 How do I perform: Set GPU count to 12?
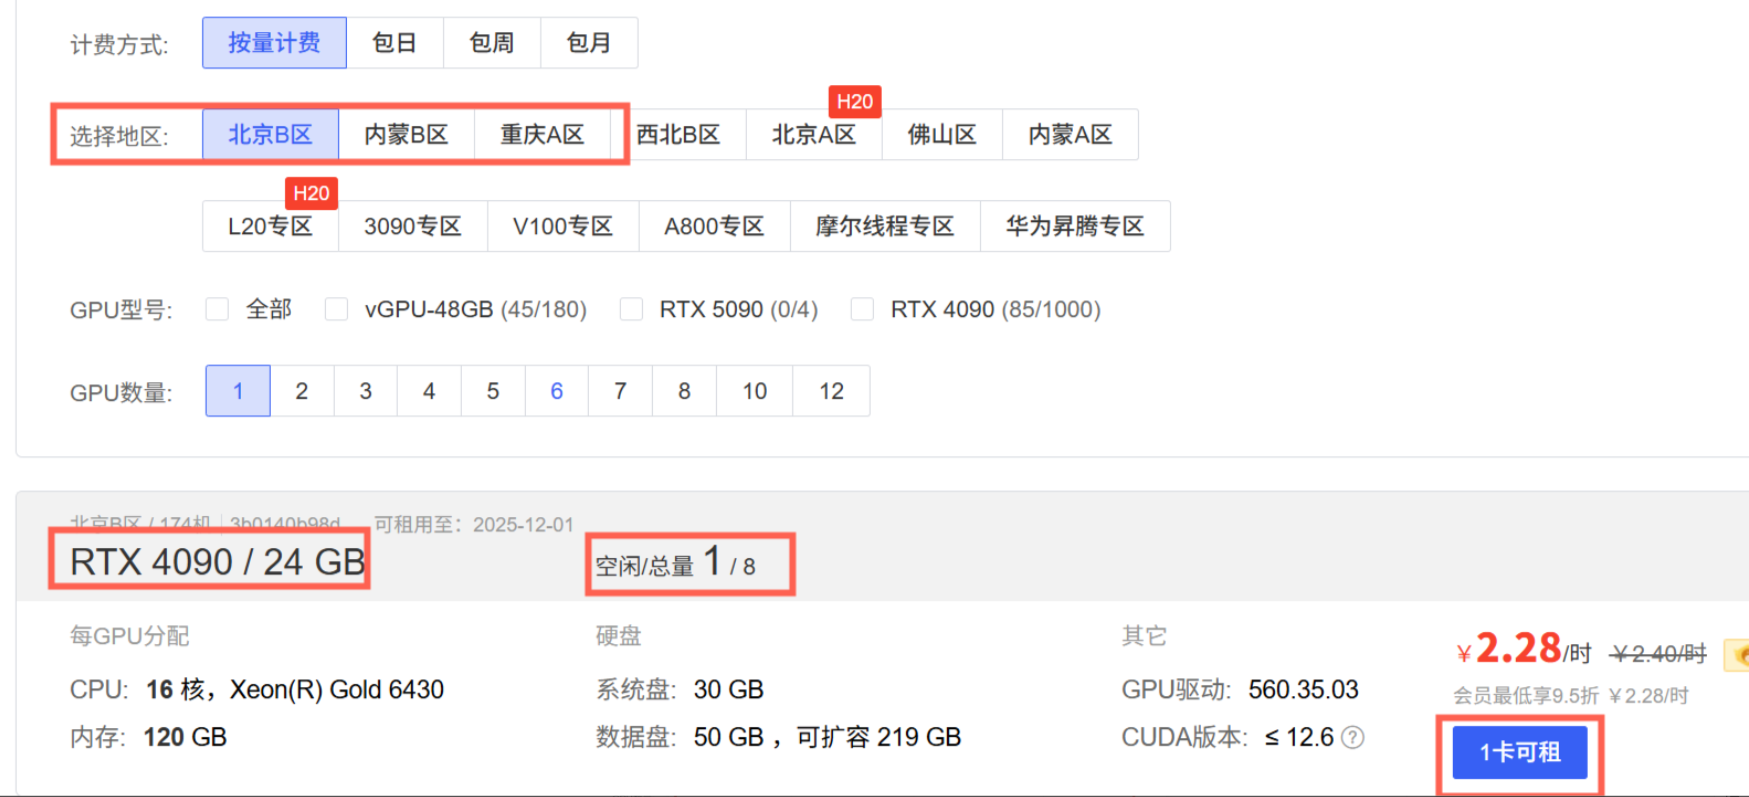(832, 391)
